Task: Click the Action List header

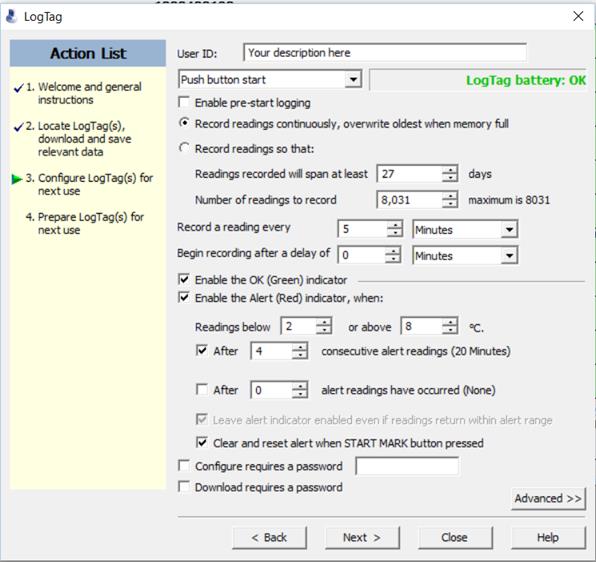Action: coord(88,53)
